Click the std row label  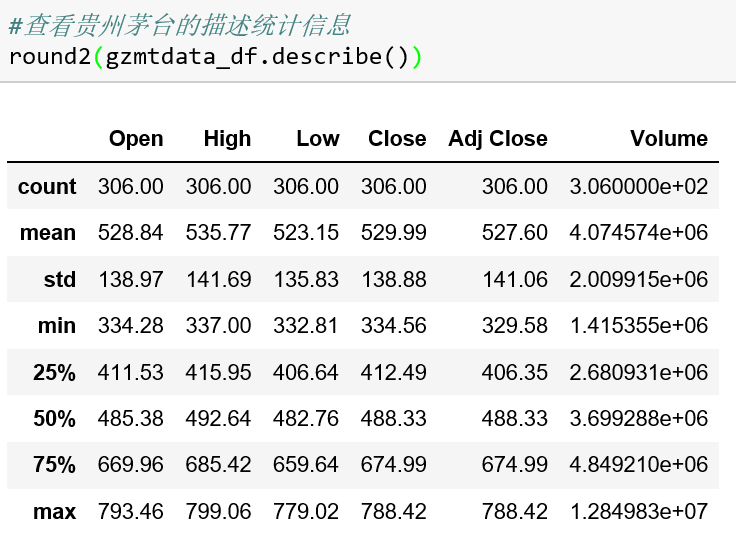(x=60, y=279)
